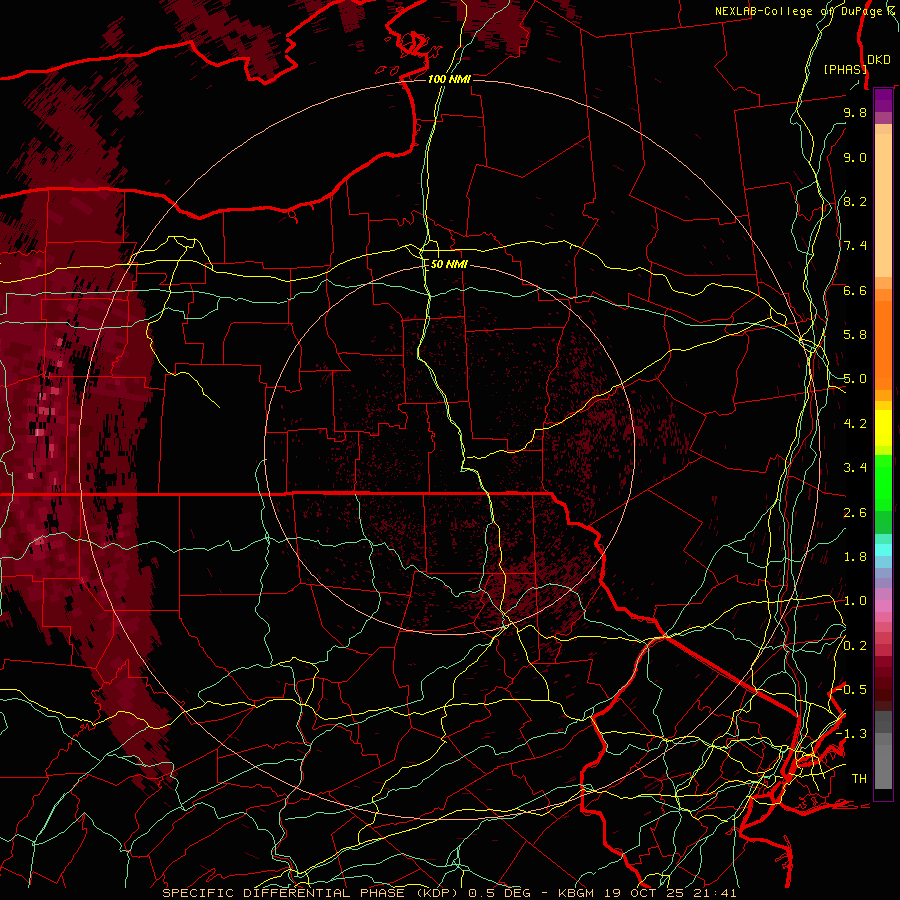Viewport: 900px width, 900px height.
Task: Click the Specific Differential Phase (KDP) caption
Action: [311, 893]
